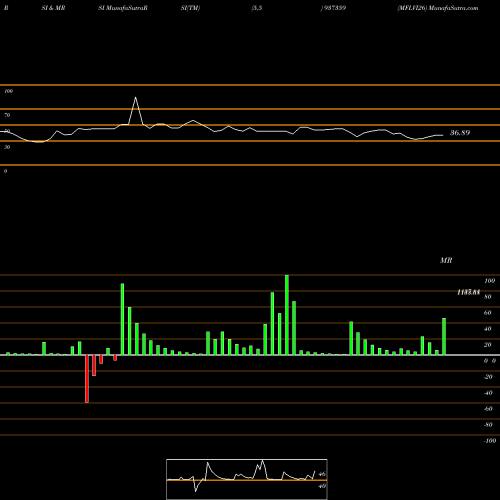Viewport: 500px width, 500px height.
Task: Select the MR axis label 80
Action: tap(488, 297)
